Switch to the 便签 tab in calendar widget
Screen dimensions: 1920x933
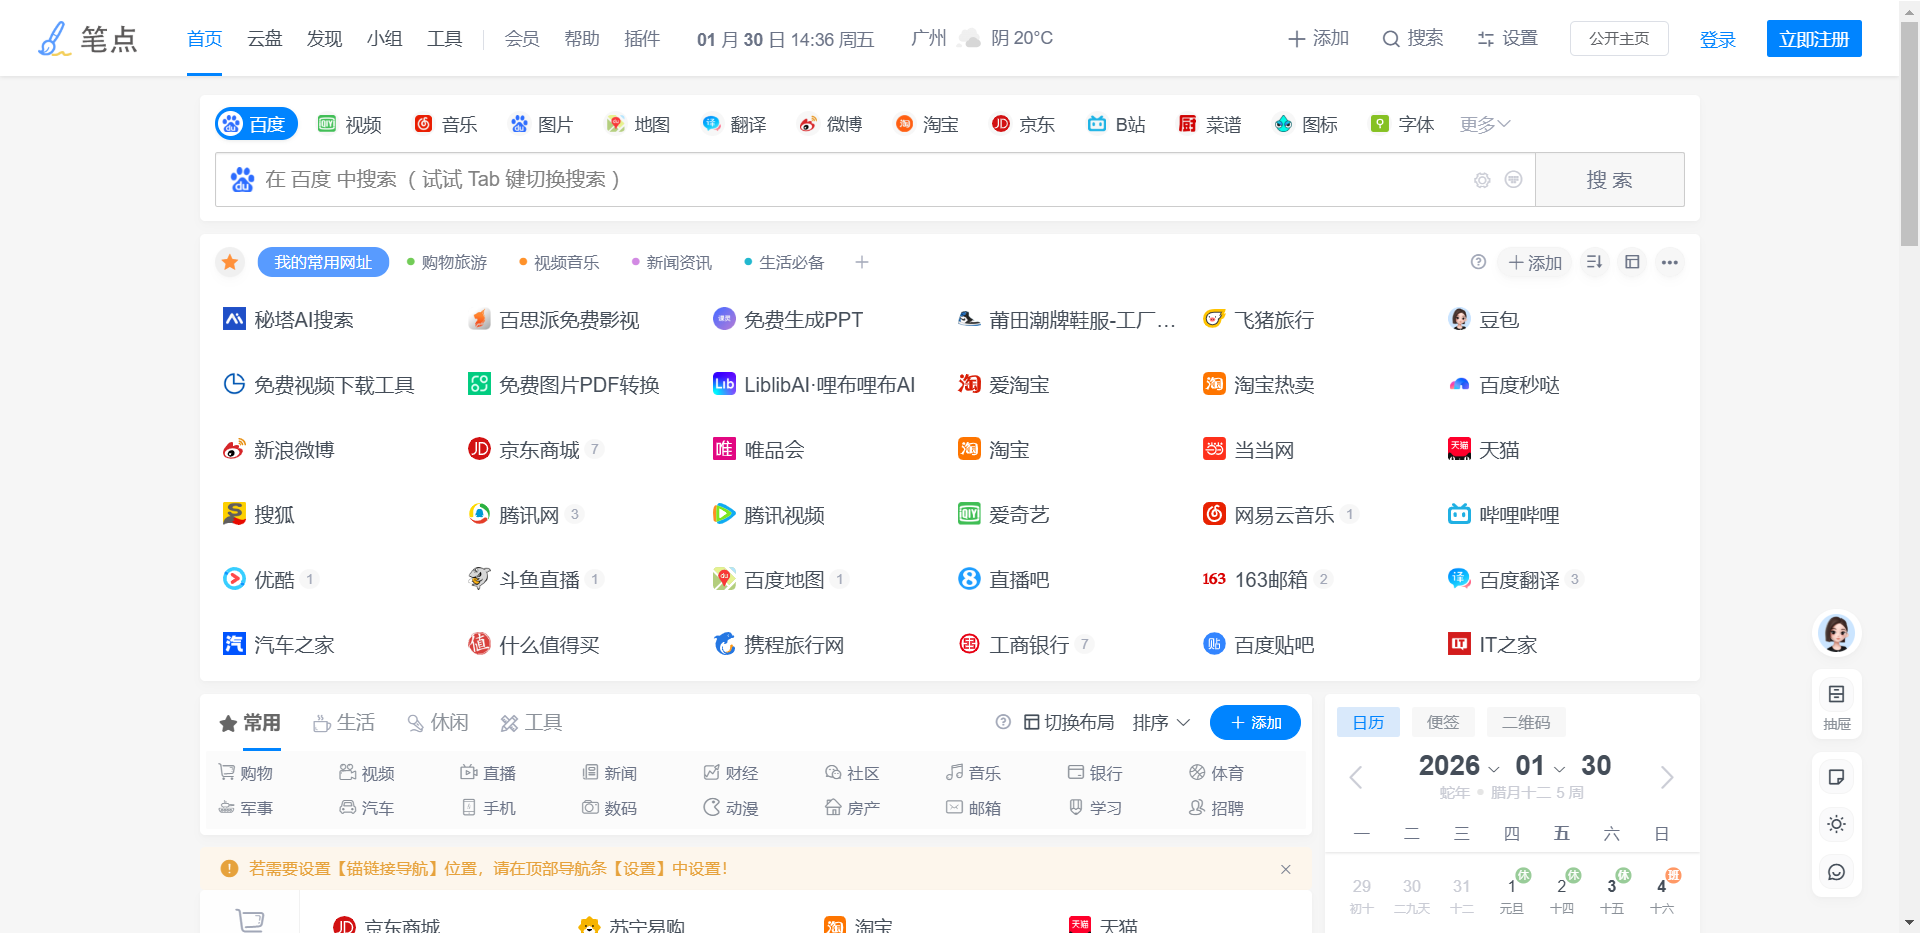click(x=1443, y=722)
